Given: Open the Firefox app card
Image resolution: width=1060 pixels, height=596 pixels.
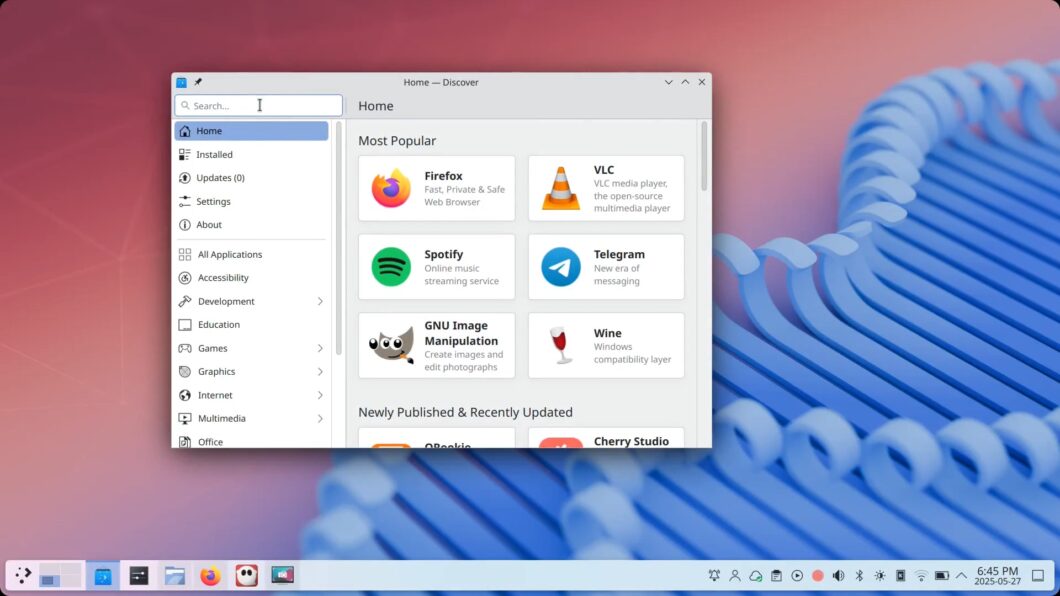Looking at the screenshot, I should point(437,187).
